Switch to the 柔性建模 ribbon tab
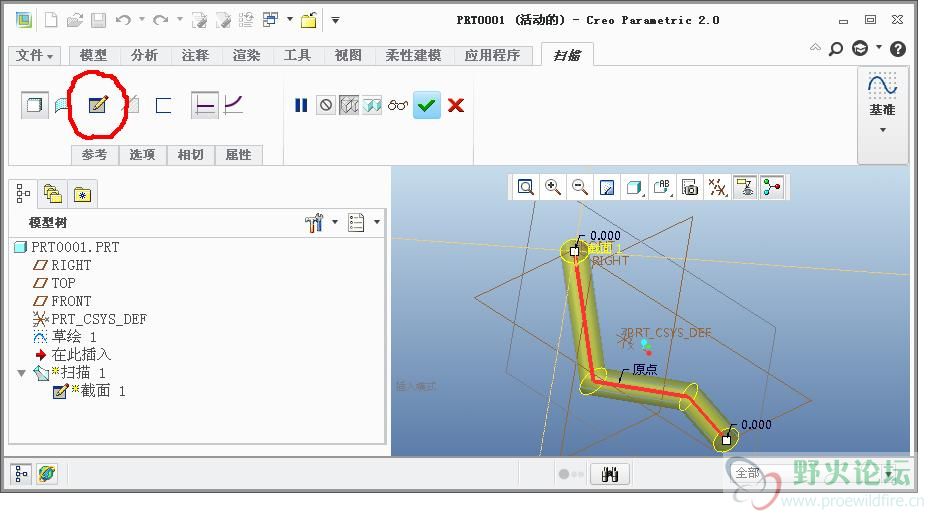The width and height of the screenshot is (934, 519). click(x=413, y=55)
